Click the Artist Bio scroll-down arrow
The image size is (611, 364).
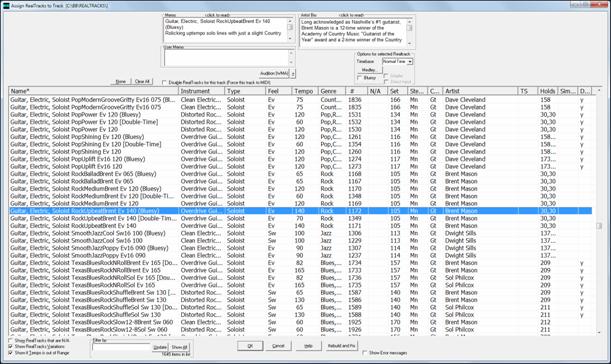click(409, 43)
